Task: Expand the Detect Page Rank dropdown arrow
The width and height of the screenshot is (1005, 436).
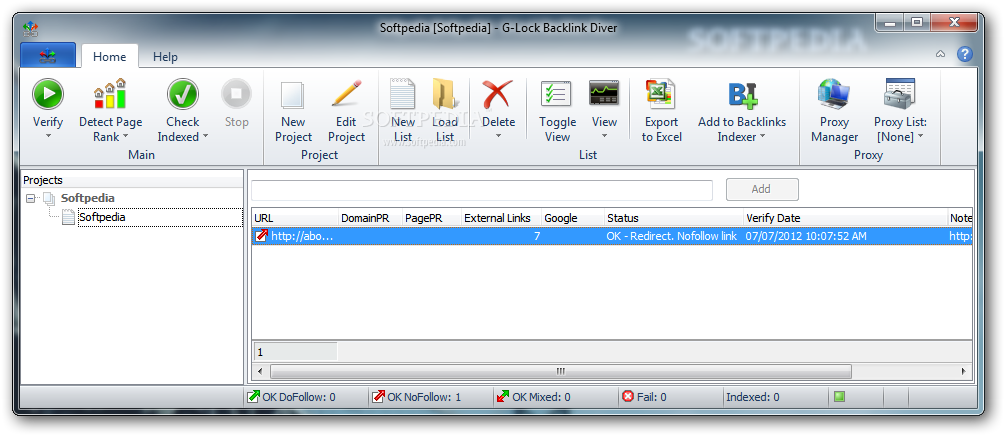Action: [126, 137]
